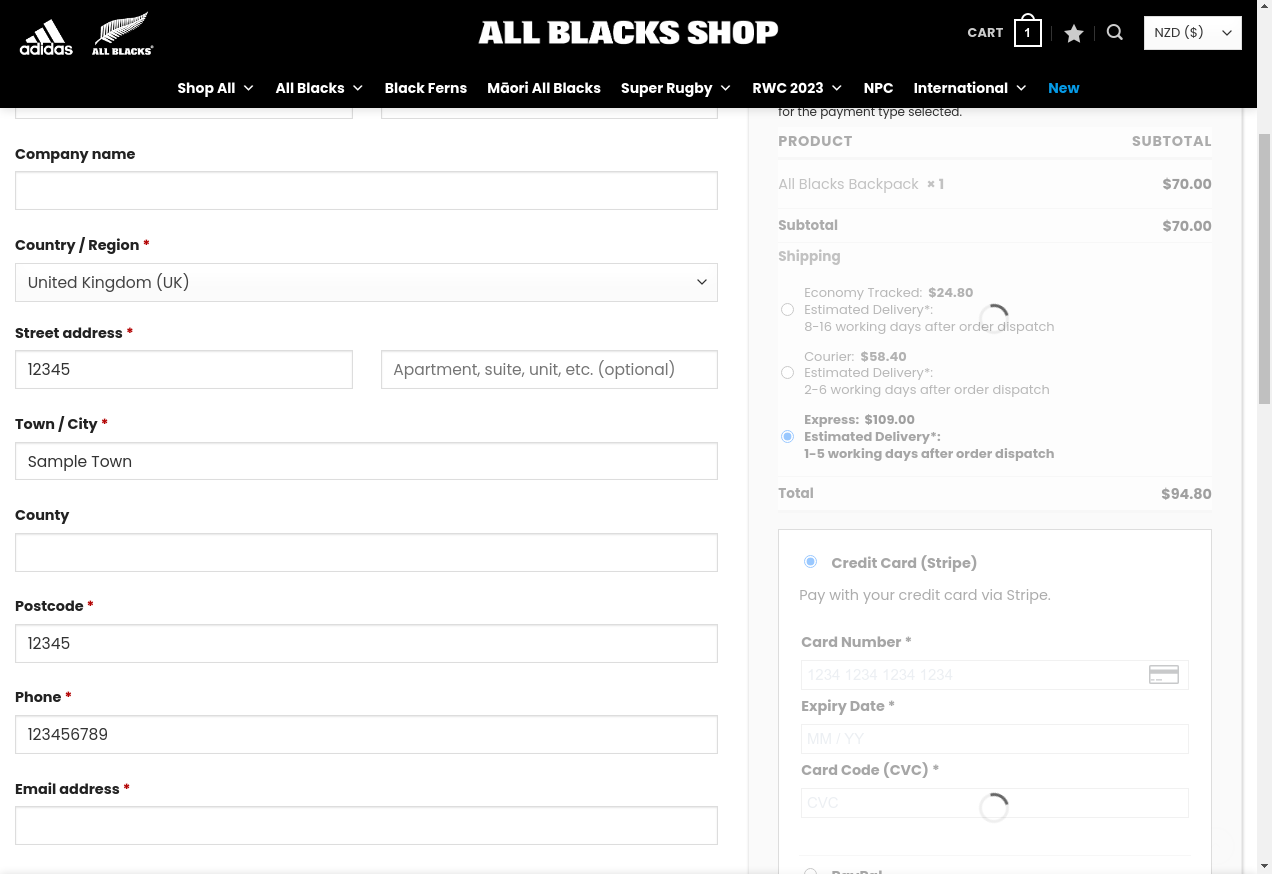1272x874 pixels.
Task: Click the Apartment, suite, unit field
Action: tap(549, 369)
